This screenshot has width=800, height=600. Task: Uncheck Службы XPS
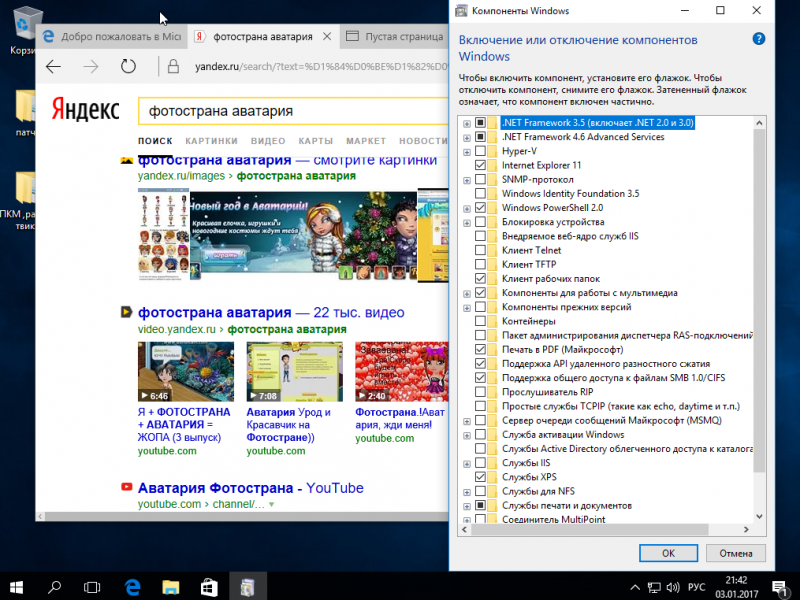[480, 477]
